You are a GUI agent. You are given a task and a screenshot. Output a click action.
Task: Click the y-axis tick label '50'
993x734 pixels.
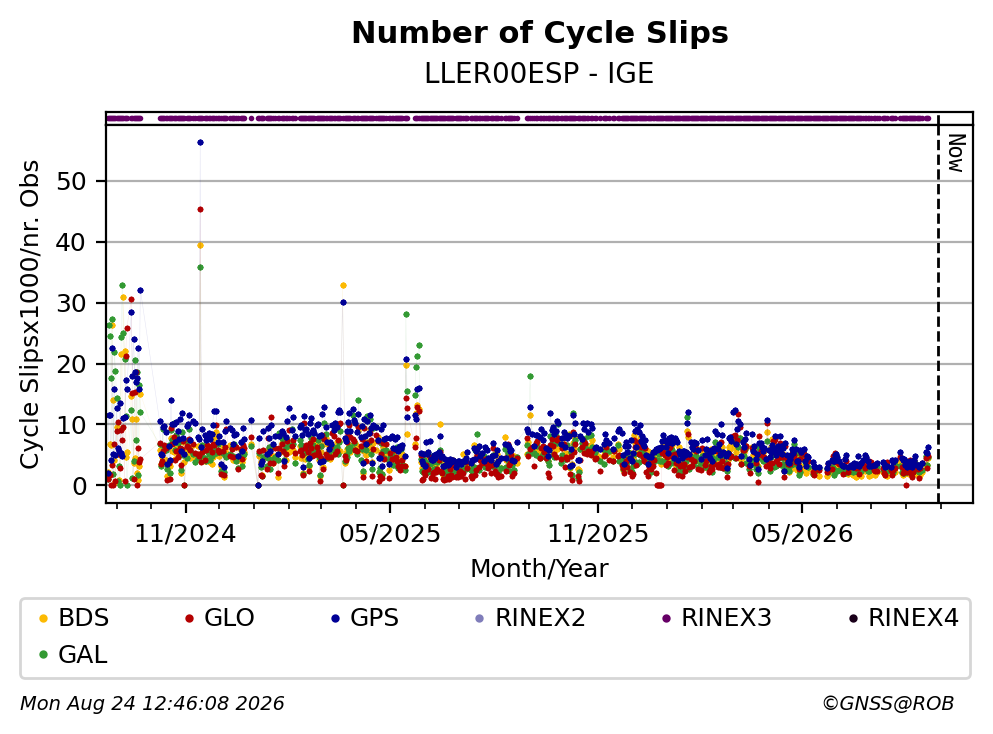click(x=71, y=182)
